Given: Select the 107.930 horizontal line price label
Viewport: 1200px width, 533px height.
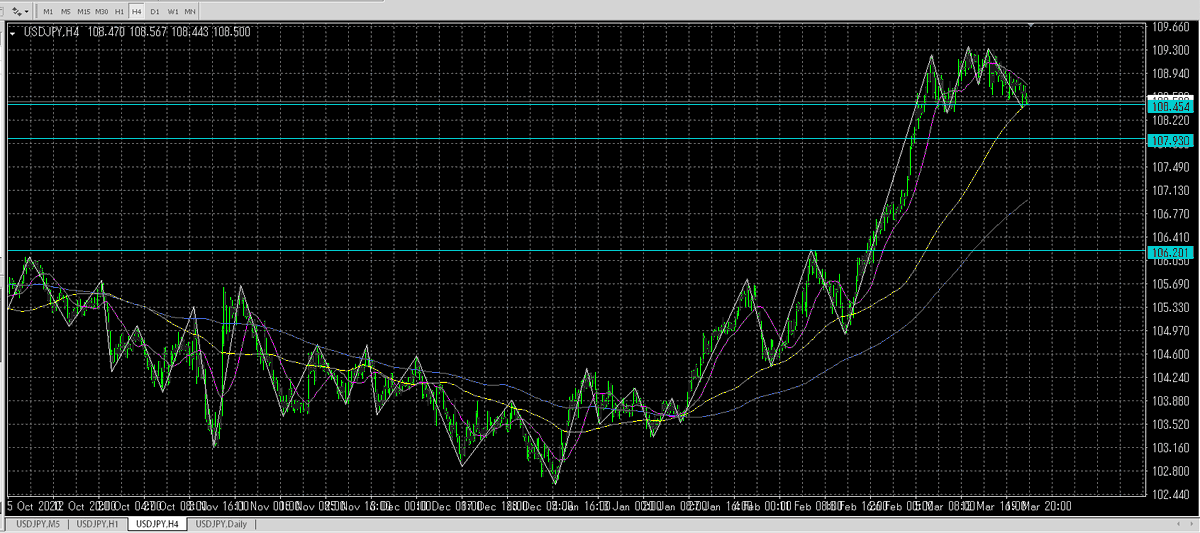Looking at the screenshot, I should pyautogui.click(x=1170, y=141).
